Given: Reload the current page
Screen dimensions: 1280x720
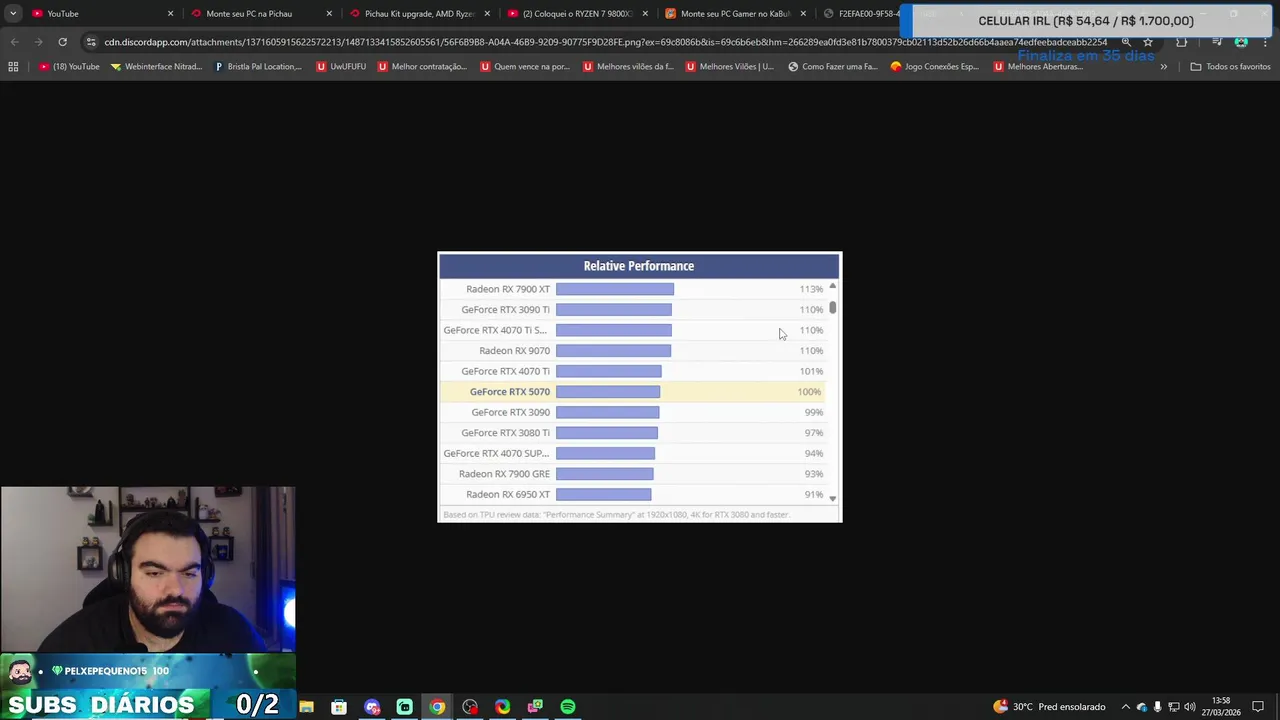Looking at the screenshot, I should (62, 42).
